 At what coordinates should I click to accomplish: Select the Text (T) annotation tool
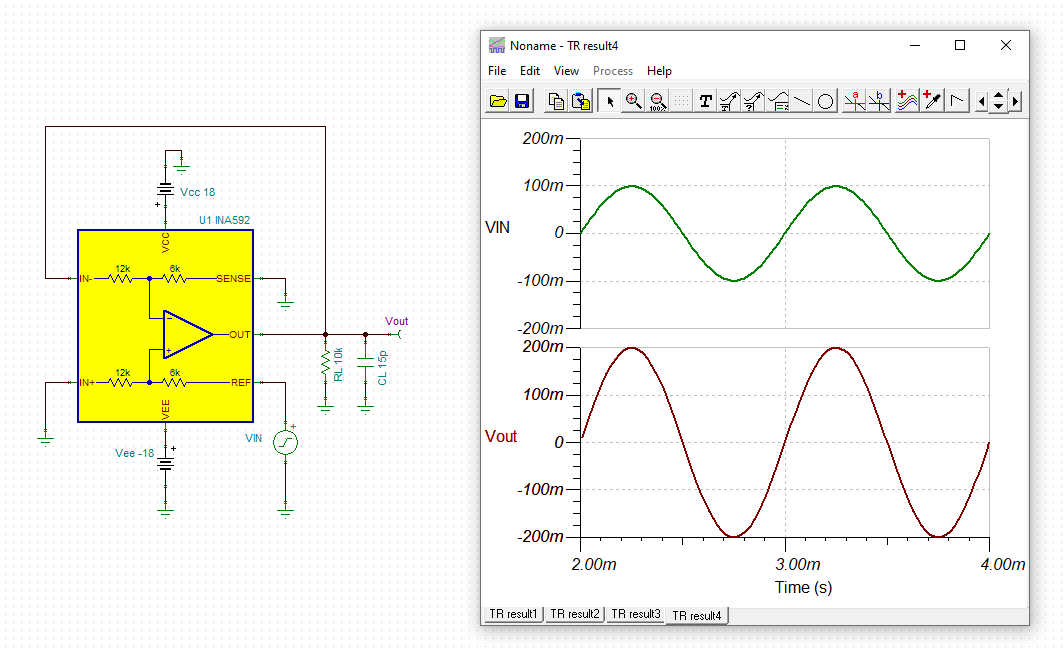[x=706, y=101]
